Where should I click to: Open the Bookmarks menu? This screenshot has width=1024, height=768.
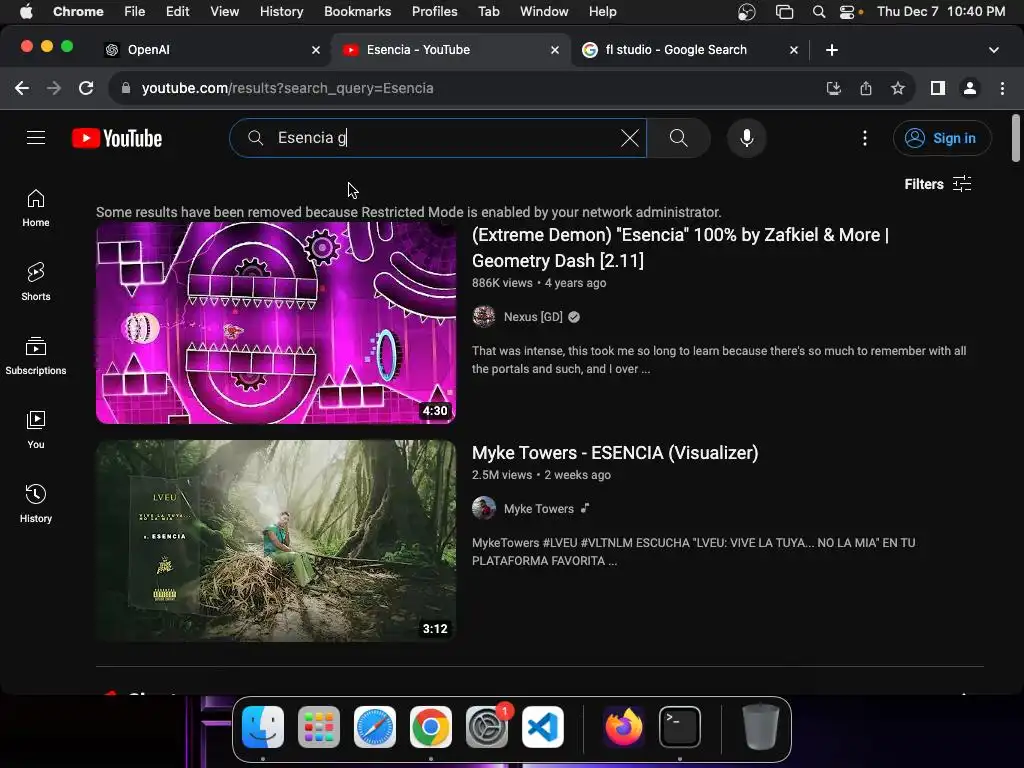pyautogui.click(x=357, y=11)
